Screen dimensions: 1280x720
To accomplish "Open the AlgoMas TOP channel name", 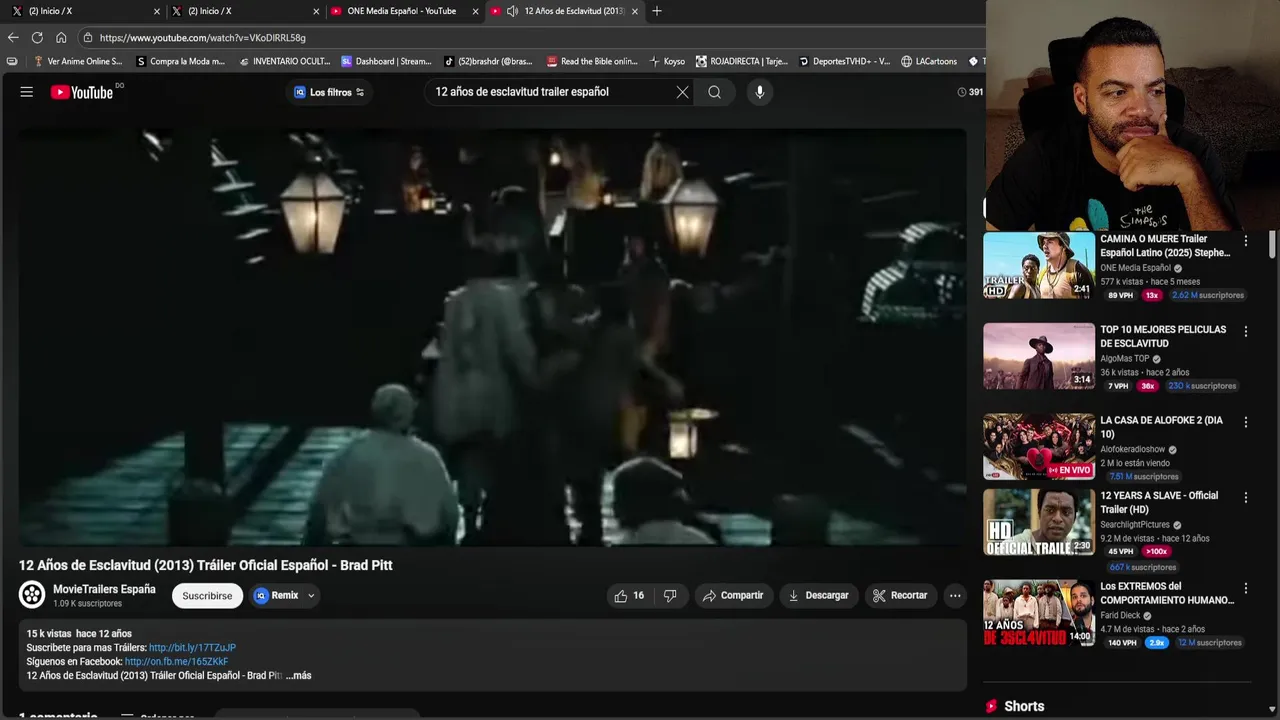I will tap(1125, 359).
